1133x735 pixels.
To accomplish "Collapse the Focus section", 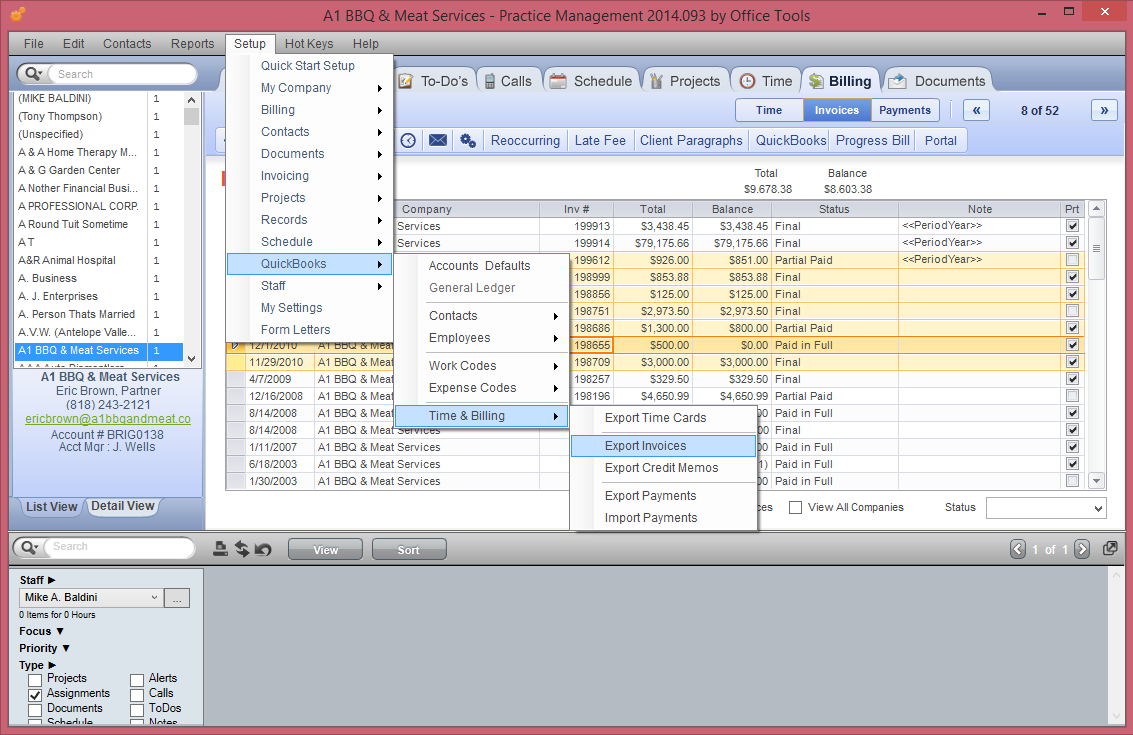I will point(60,632).
